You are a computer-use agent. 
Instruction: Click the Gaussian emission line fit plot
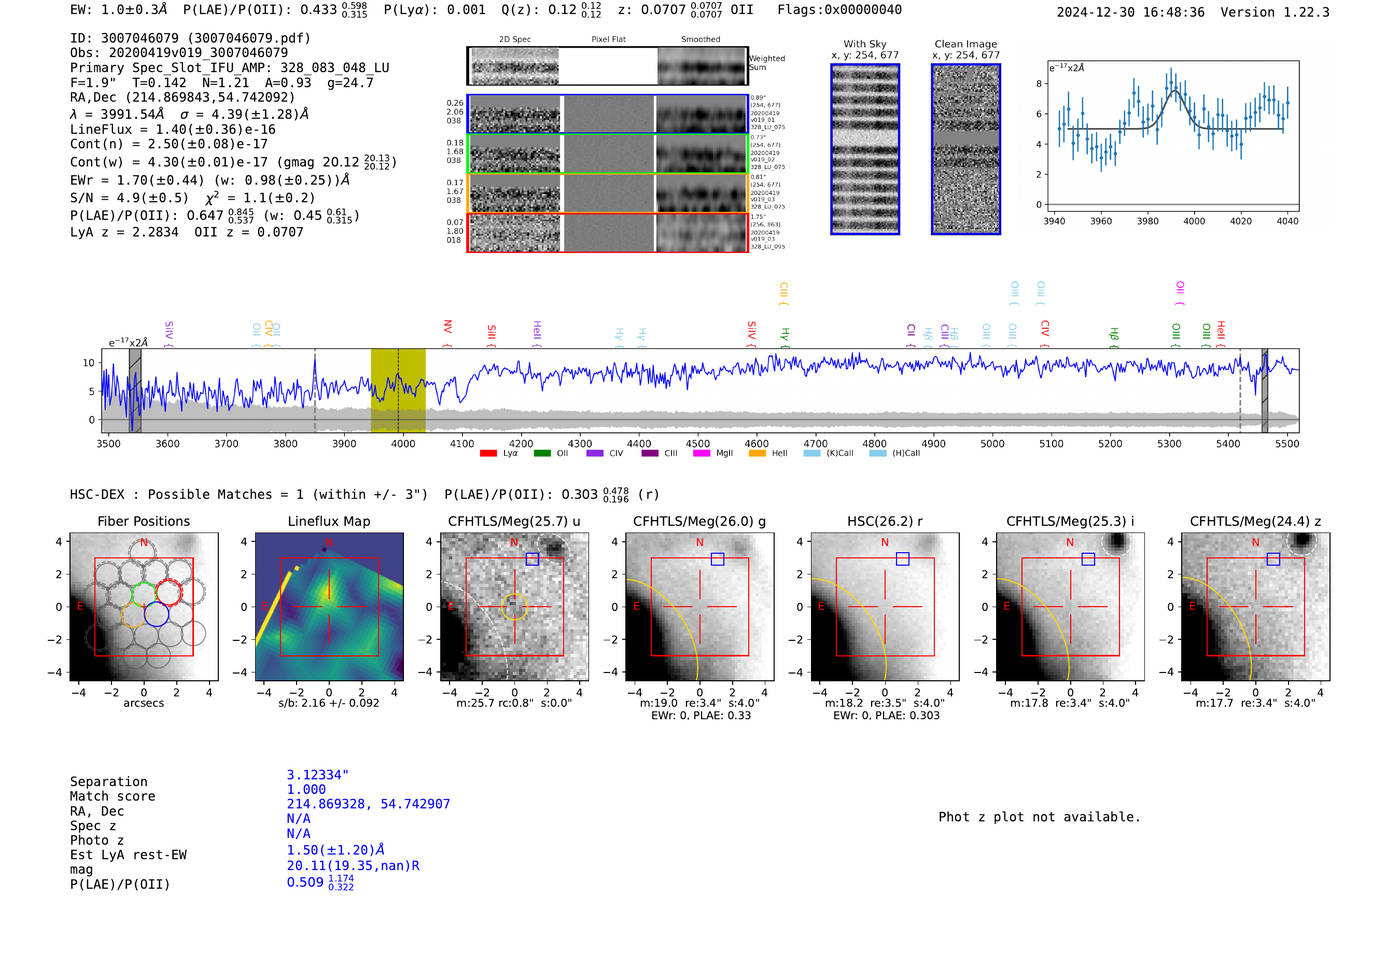1172,136
